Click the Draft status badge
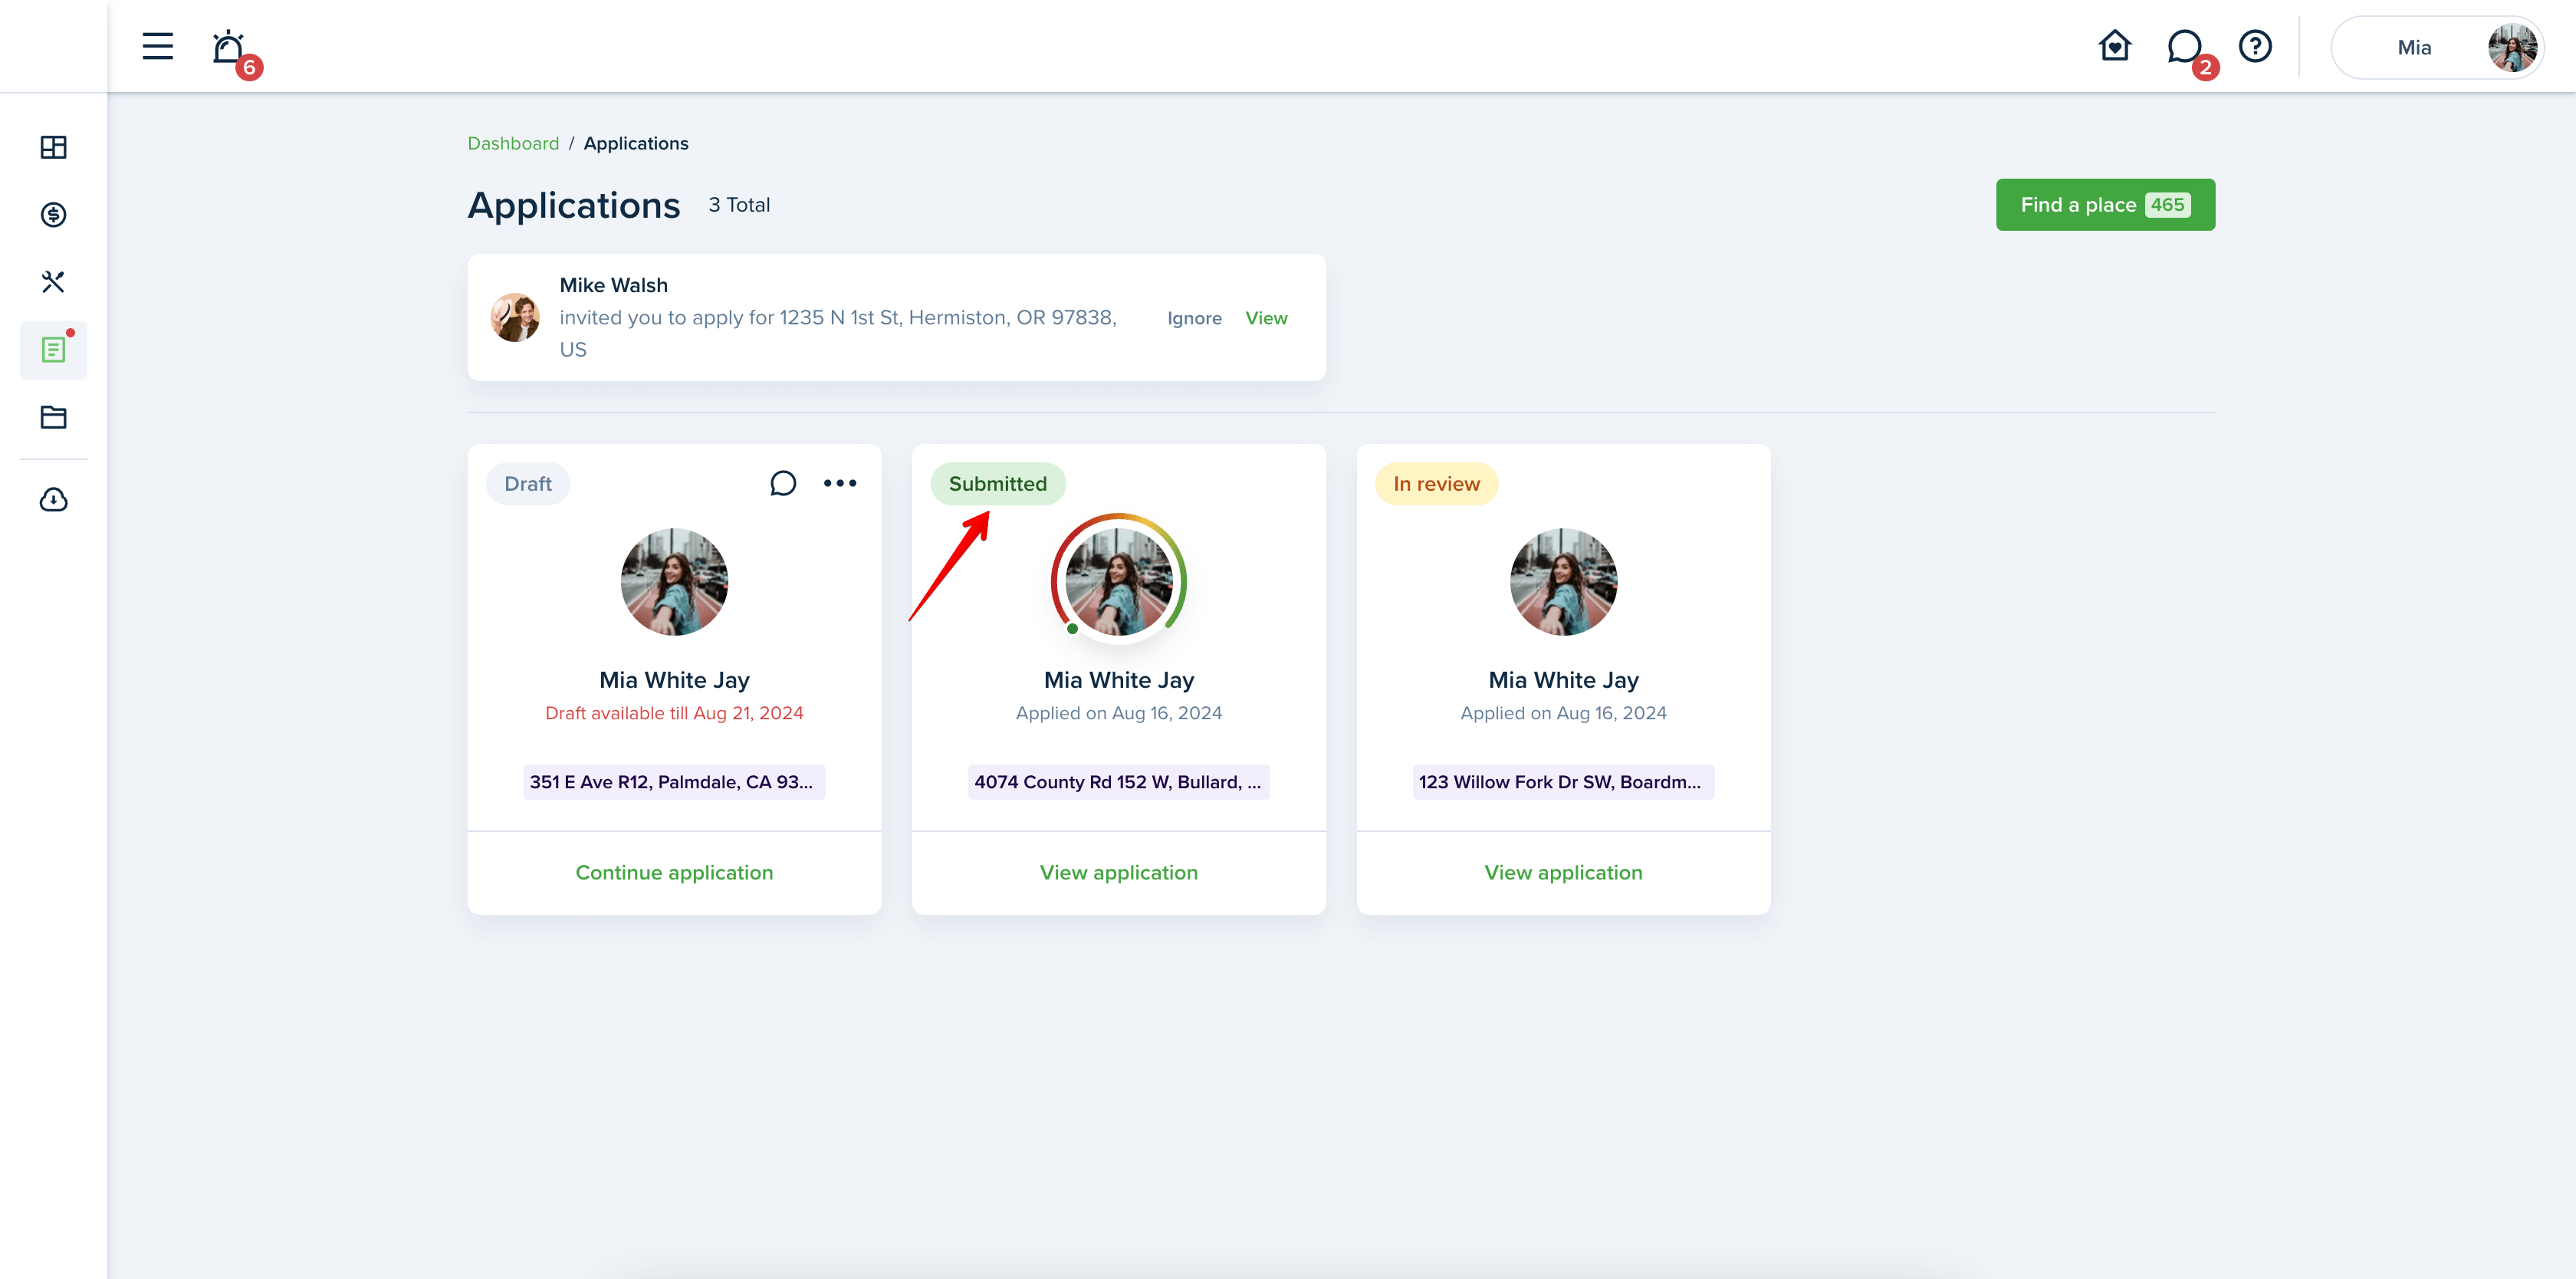Image resolution: width=2576 pixels, height=1279 pixels. (x=528, y=484)
